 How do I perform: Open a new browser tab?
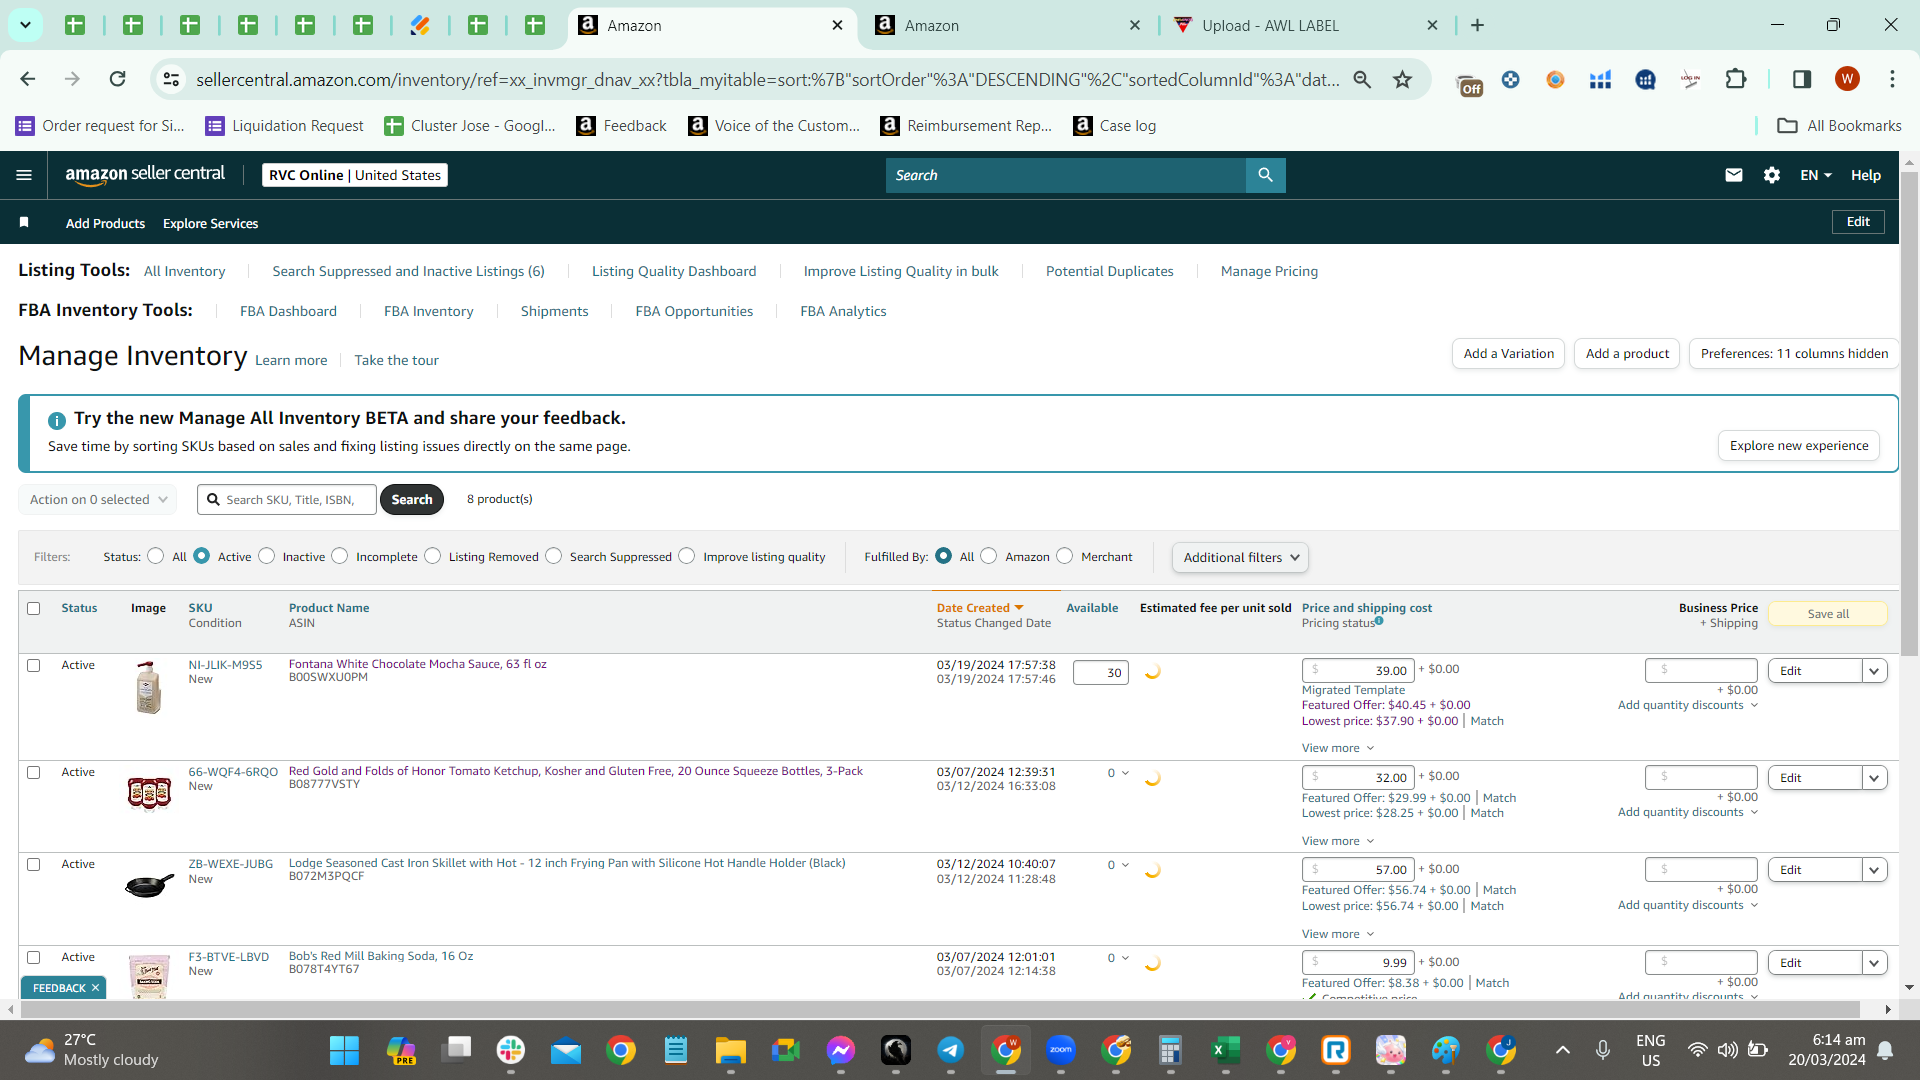[1477, 25]
